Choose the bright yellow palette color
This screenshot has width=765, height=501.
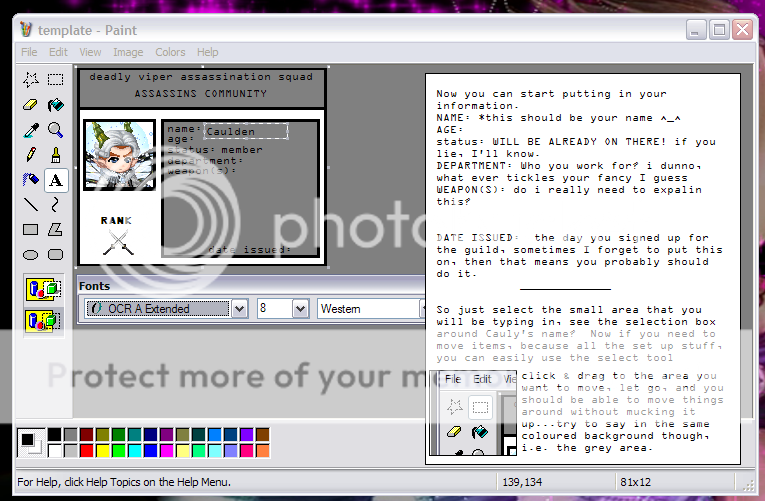(102, 451)
